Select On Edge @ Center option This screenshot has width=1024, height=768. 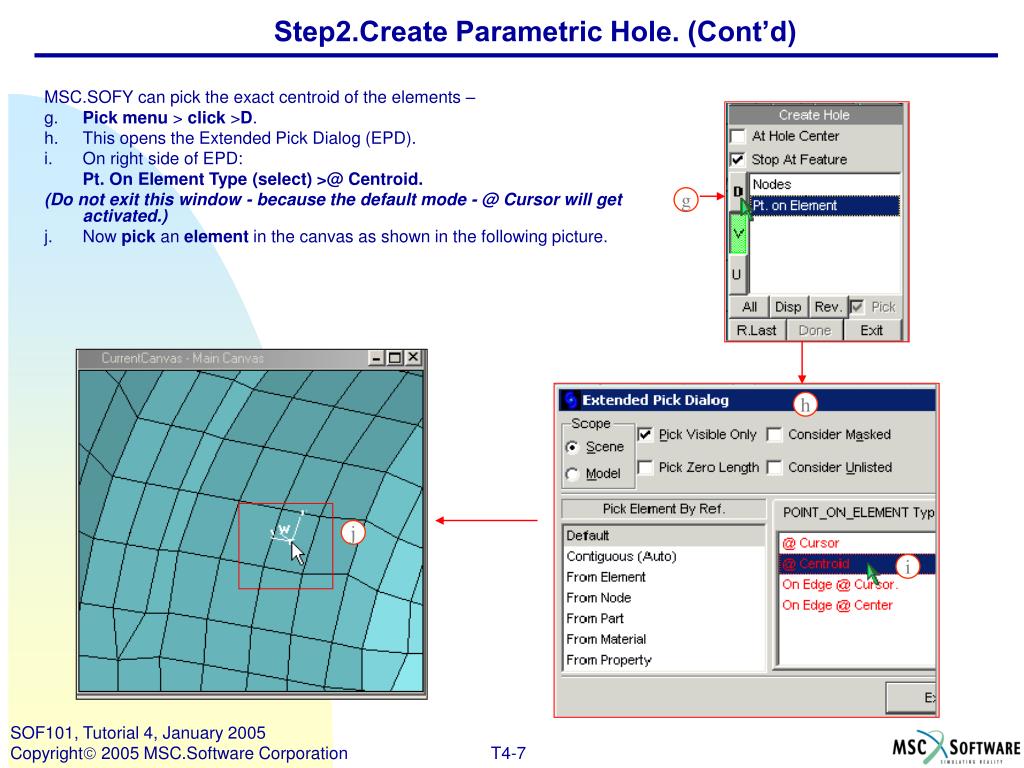point(857,605)
